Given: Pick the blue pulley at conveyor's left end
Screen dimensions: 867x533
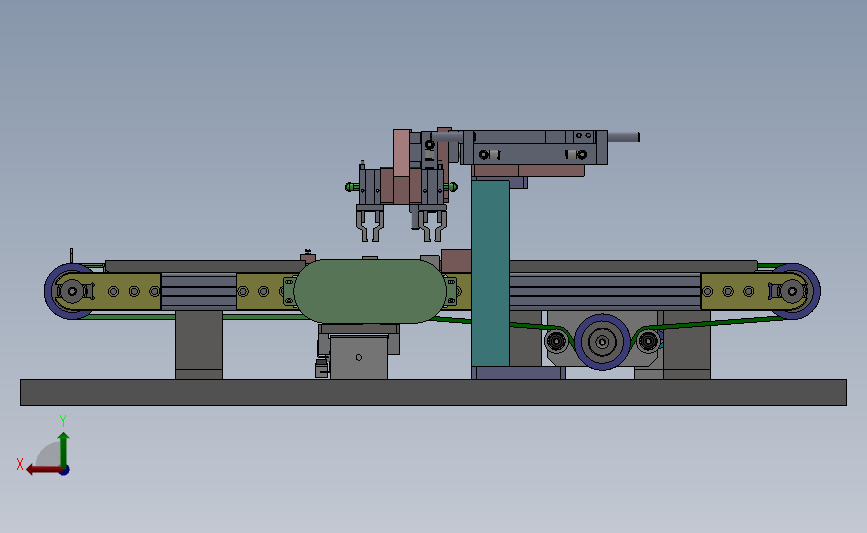Looking at the screenshot, I should click(71, 291).
